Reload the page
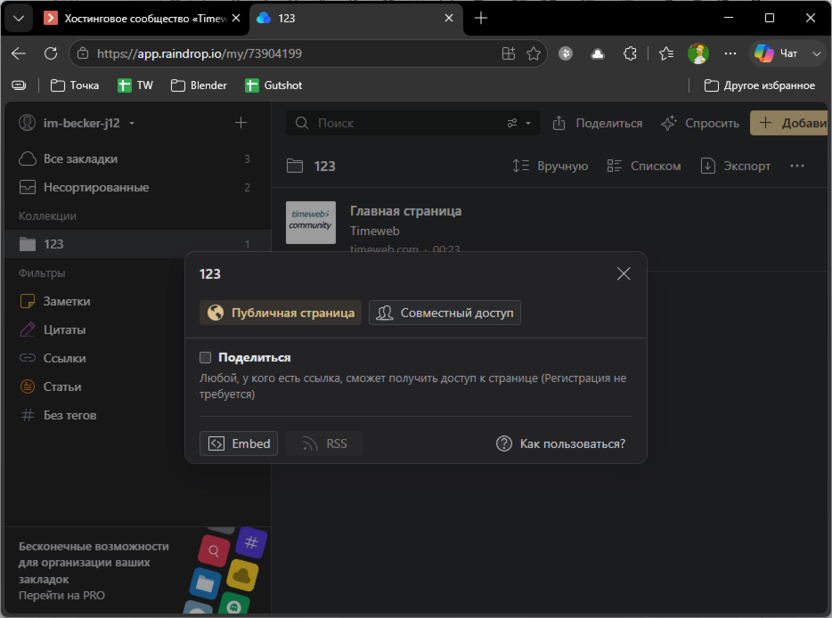 [50, 54]
